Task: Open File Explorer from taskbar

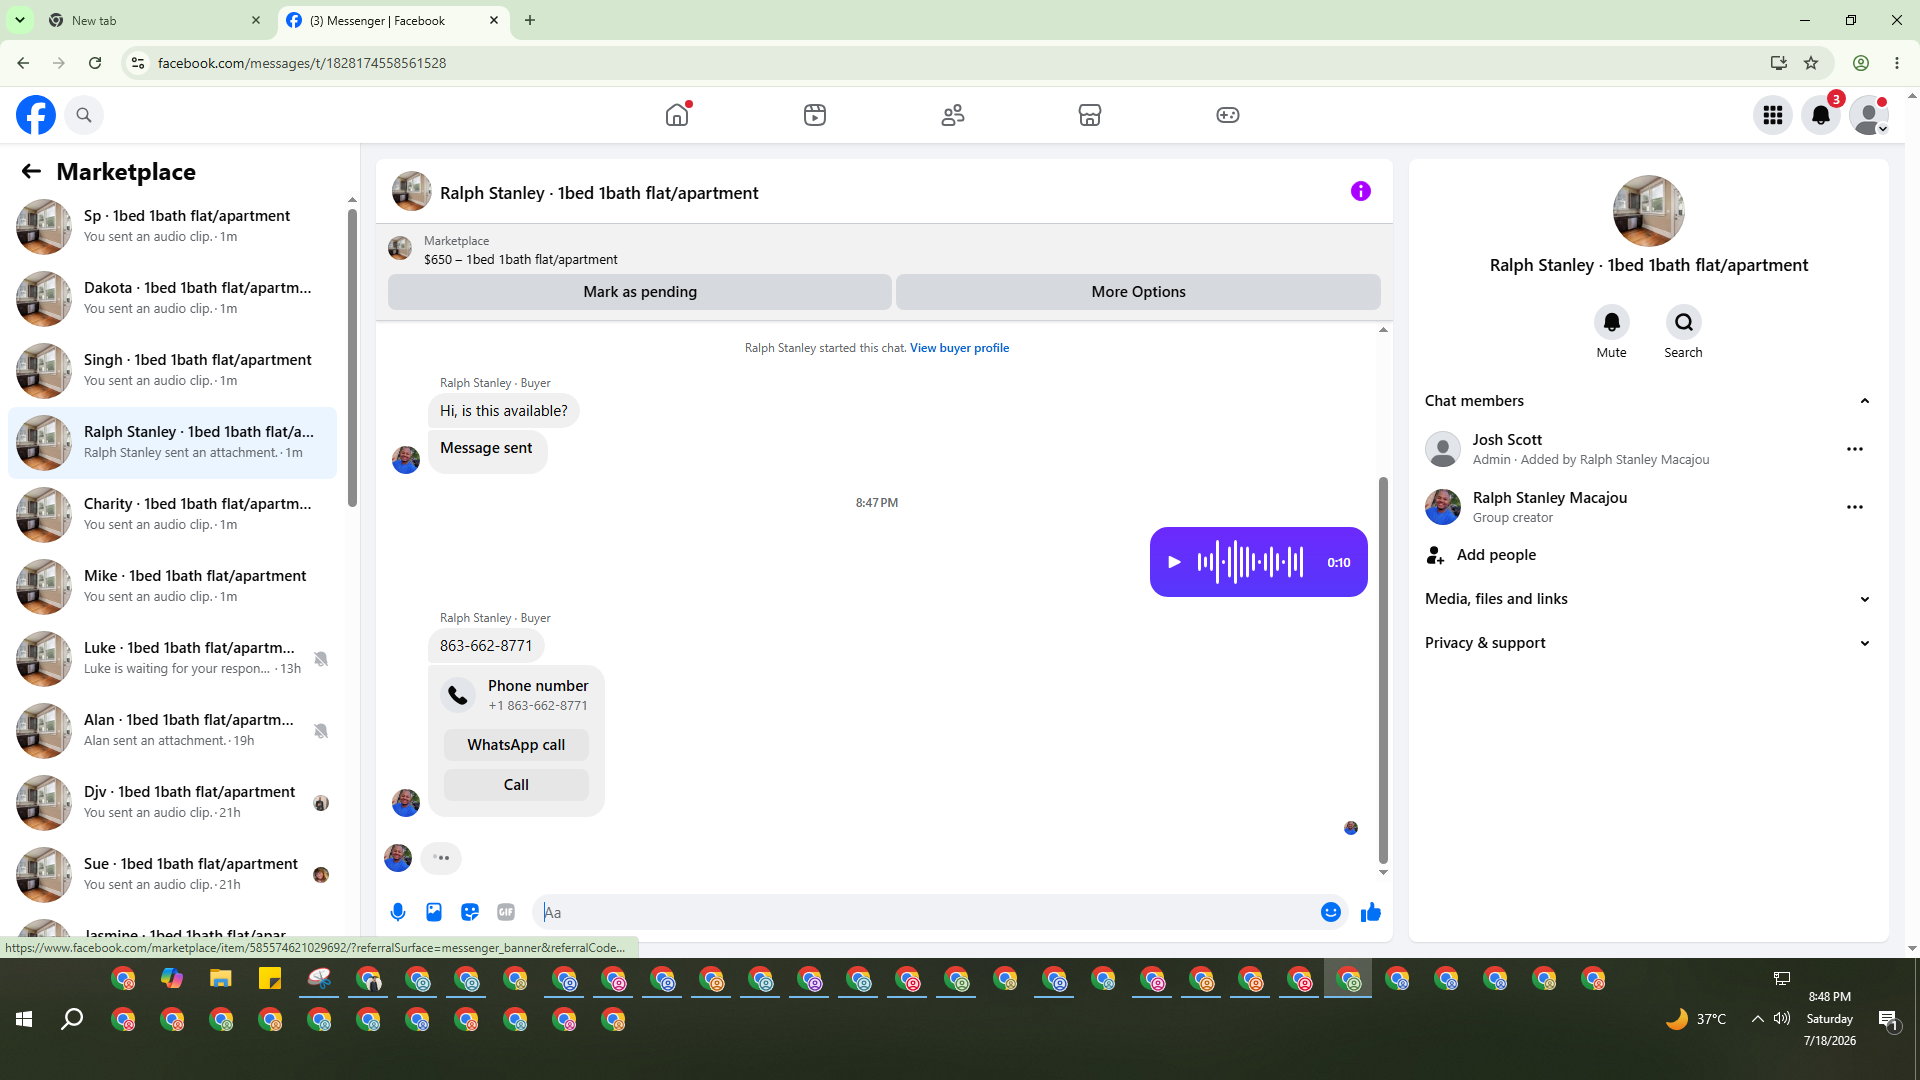Action: pos(220,979)
